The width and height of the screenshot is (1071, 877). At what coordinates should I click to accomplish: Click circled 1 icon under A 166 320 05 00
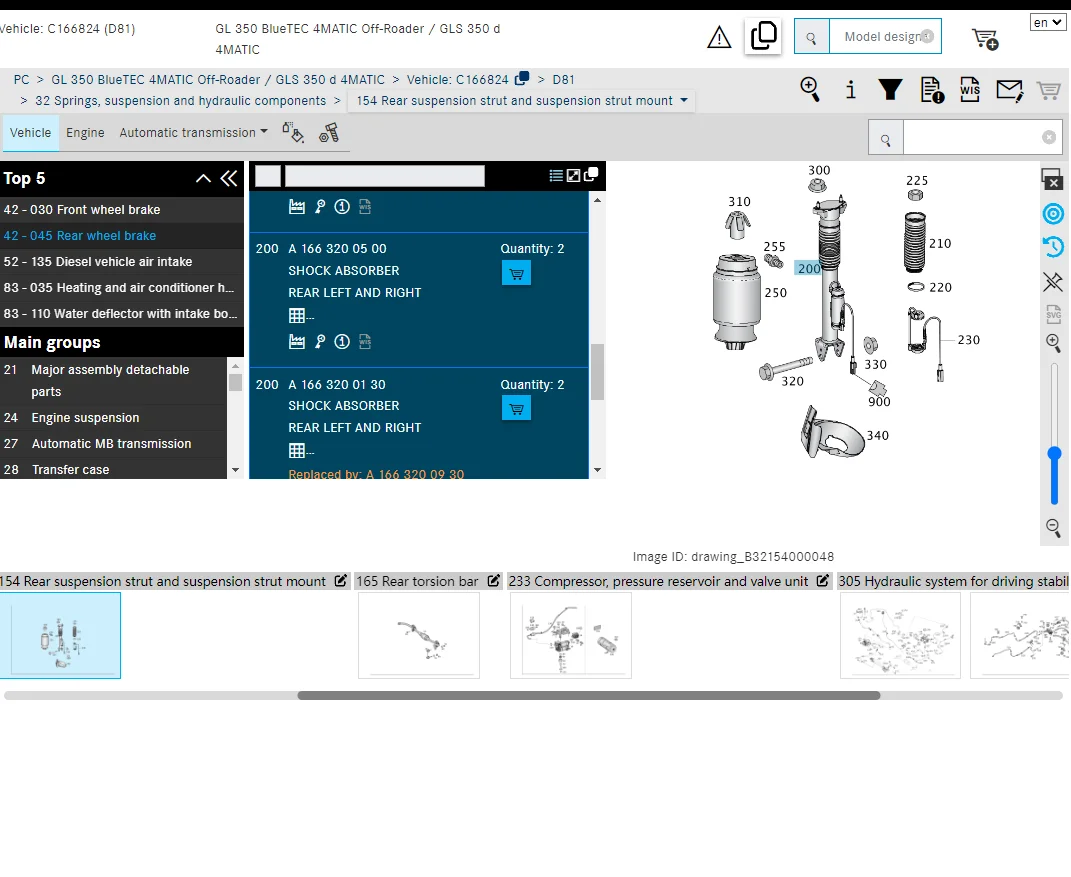click(342, 342)
